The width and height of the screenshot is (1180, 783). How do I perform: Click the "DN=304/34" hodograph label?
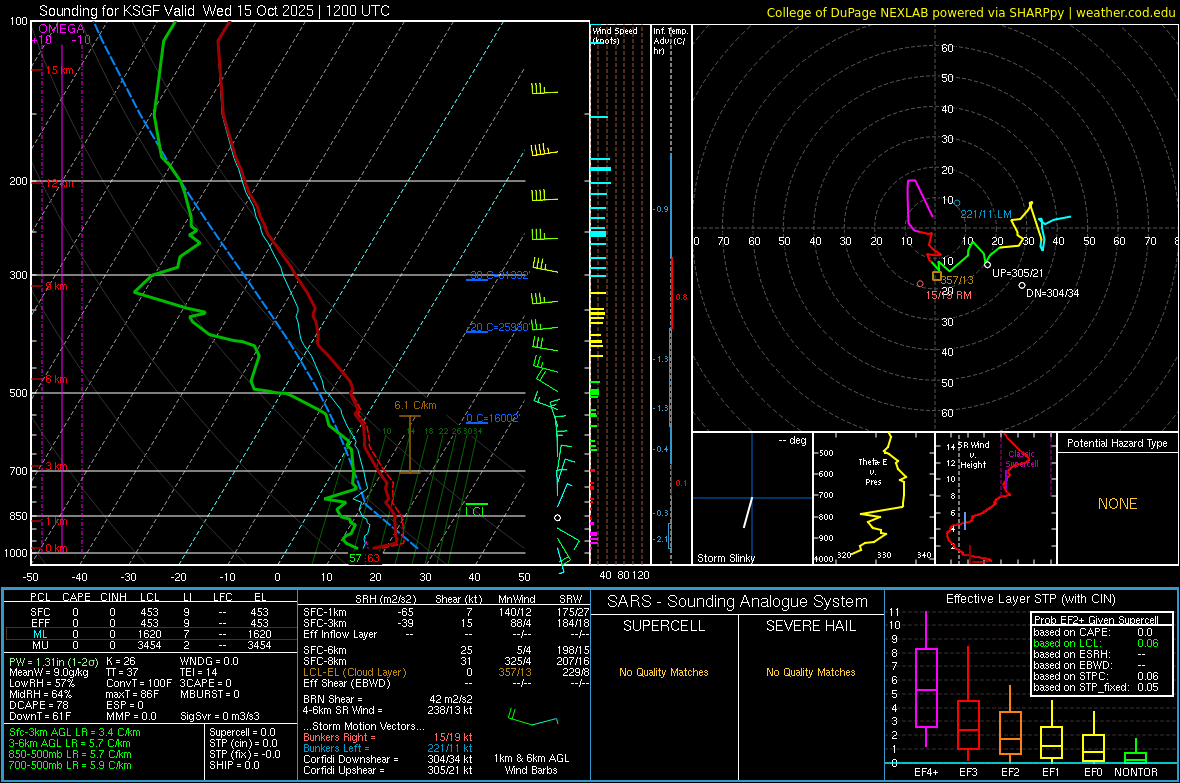[1052, 293]
